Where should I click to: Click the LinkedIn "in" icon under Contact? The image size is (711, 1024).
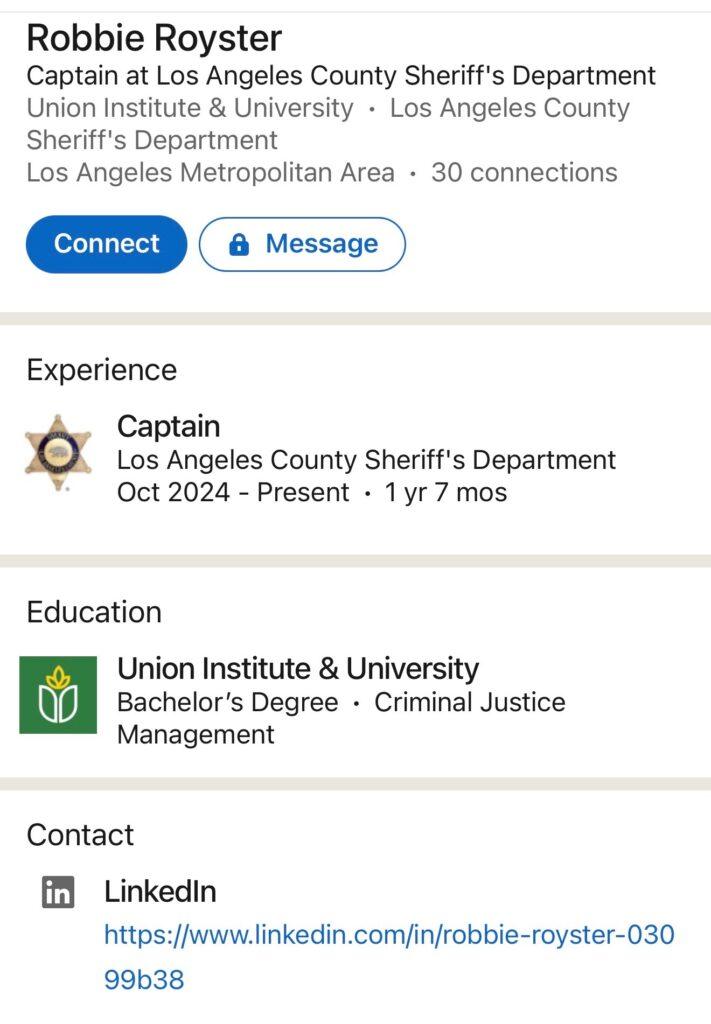[58, 892]
